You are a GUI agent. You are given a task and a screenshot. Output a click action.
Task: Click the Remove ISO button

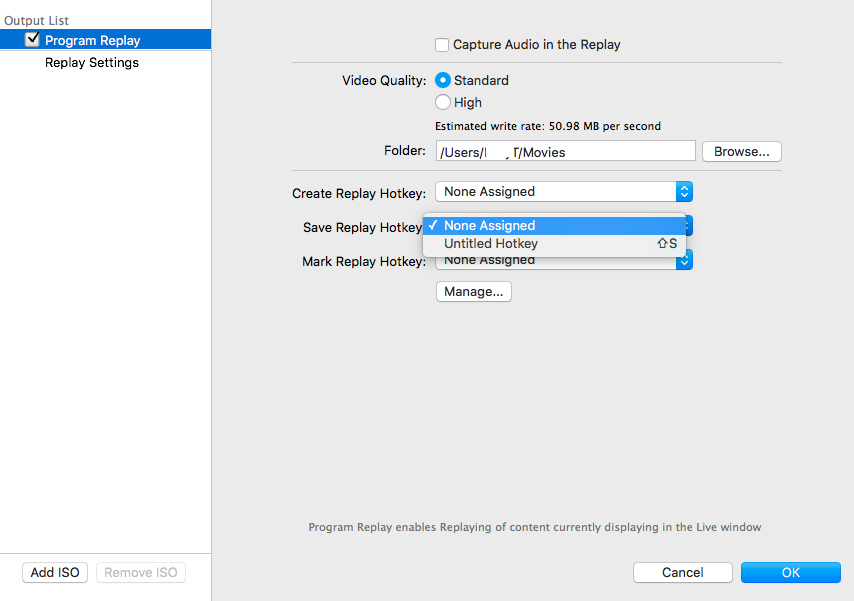[x=141, y=573]
